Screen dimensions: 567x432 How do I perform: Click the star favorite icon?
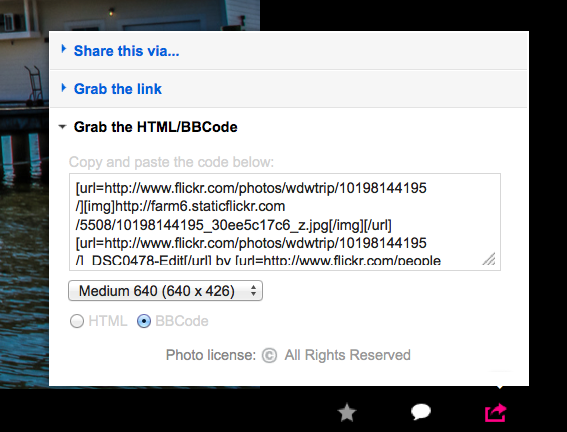click(347, 412)
